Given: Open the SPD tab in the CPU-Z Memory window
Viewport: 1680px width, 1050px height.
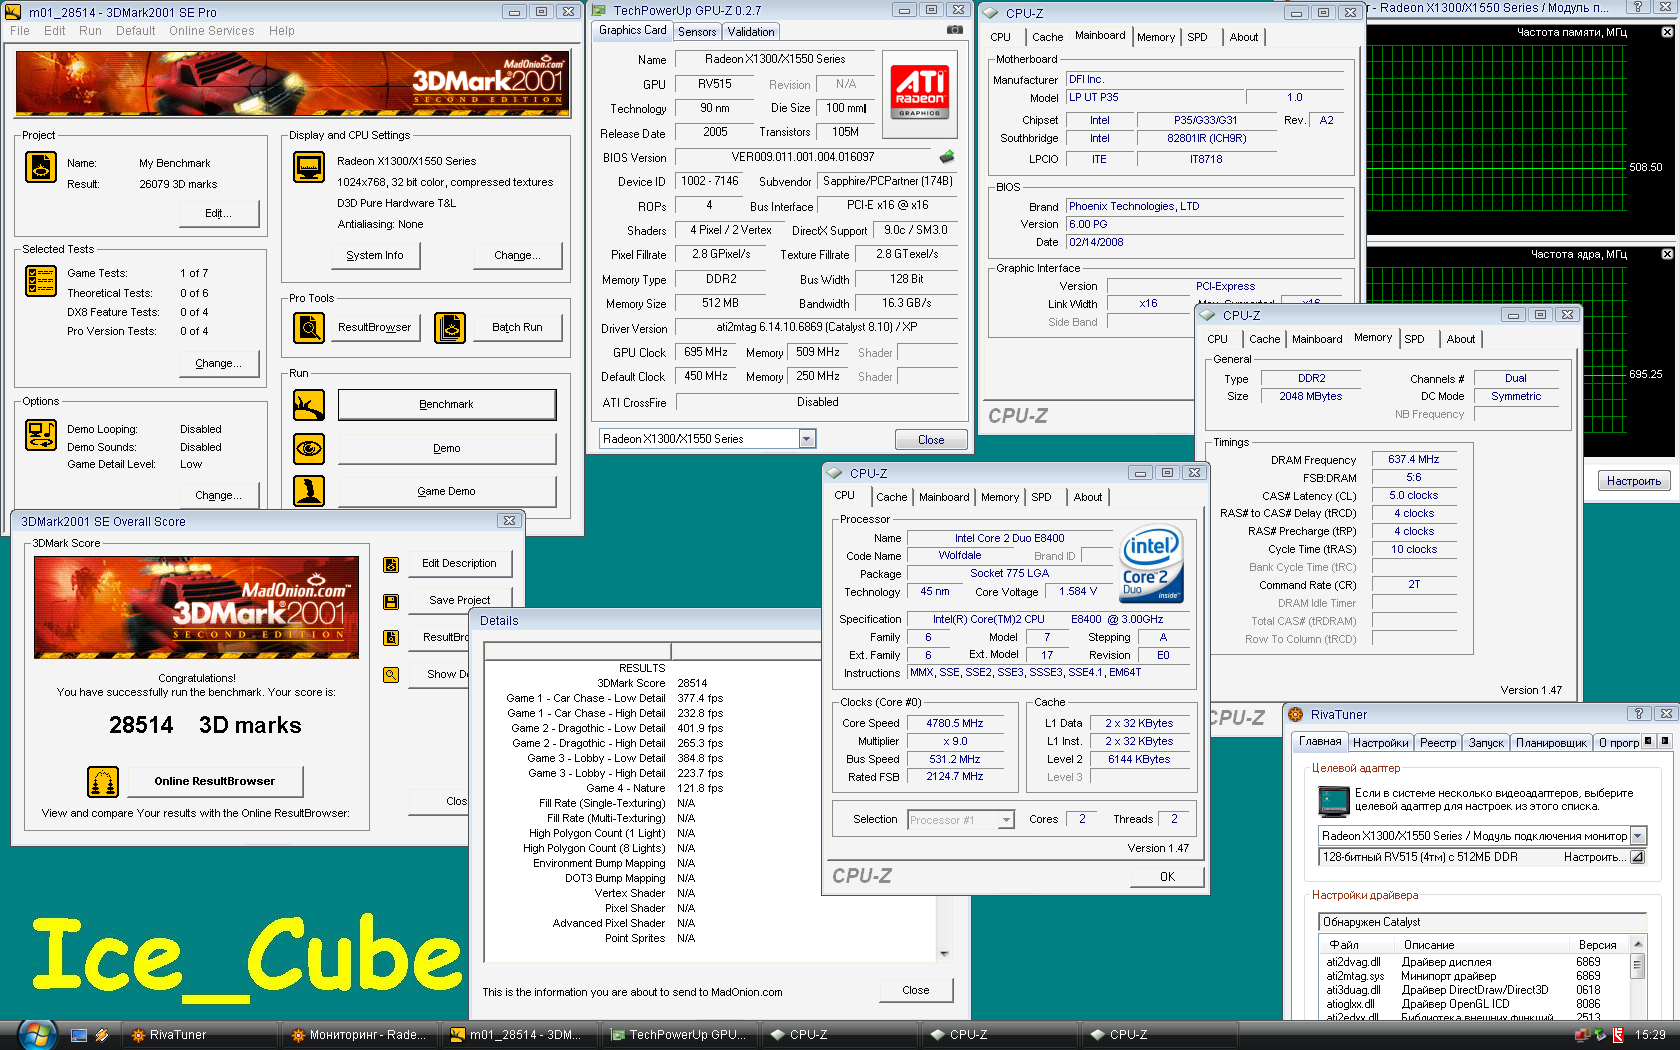Looking at the screenshot, I should (1414, 339).
